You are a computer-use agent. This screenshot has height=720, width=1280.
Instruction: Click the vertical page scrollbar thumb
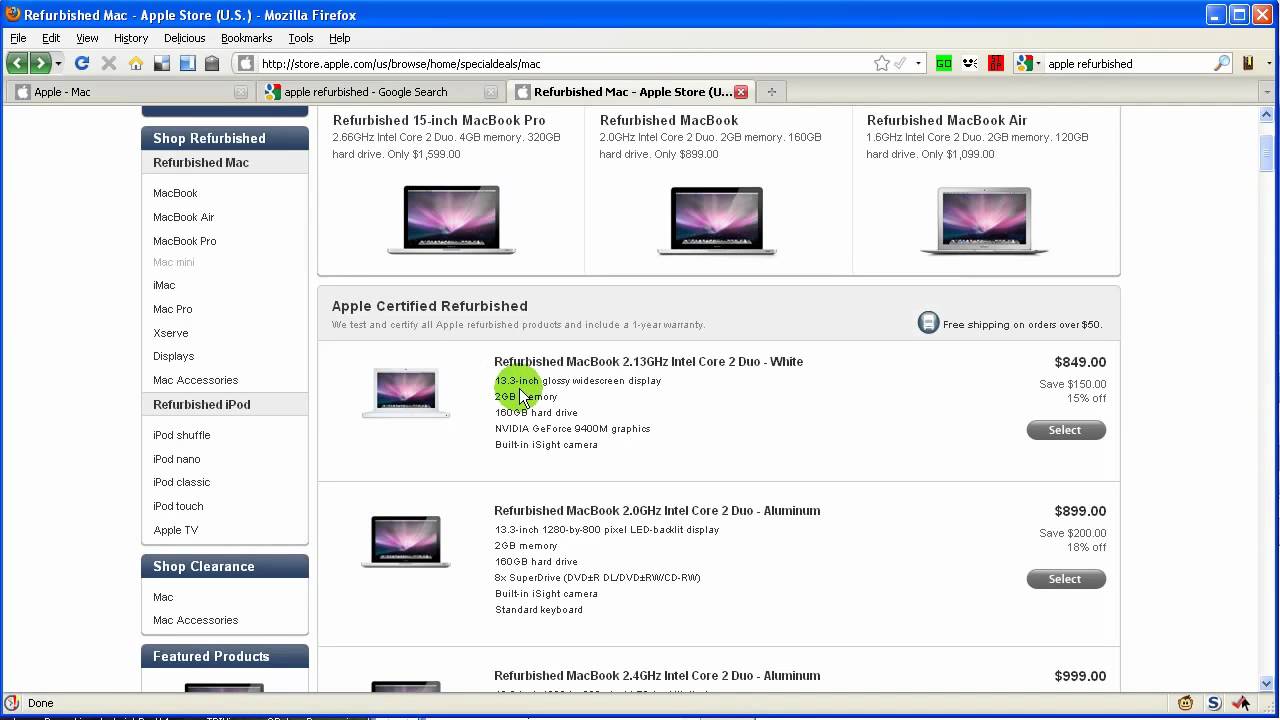click(x=1267, y=153)
